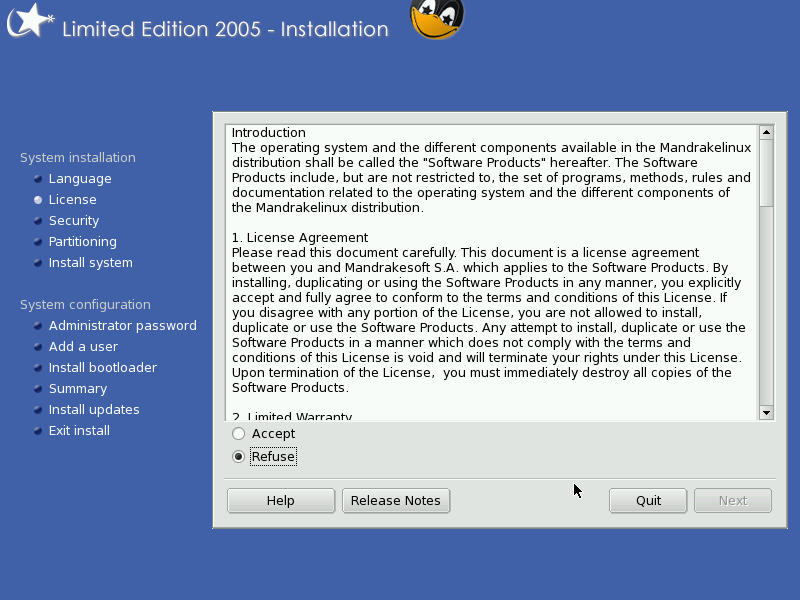
Task: View the Release Notes
Action: pyautogui.click(x=396, y=501)
